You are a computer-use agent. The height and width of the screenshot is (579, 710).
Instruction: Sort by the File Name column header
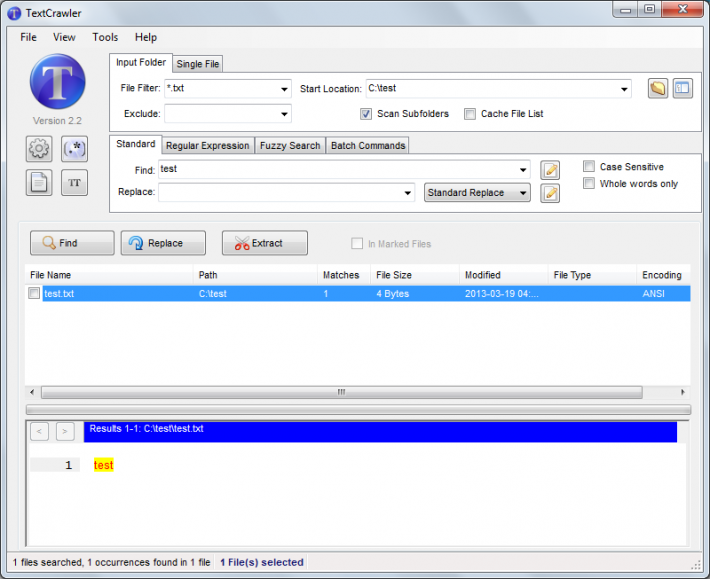coord(109,275)
